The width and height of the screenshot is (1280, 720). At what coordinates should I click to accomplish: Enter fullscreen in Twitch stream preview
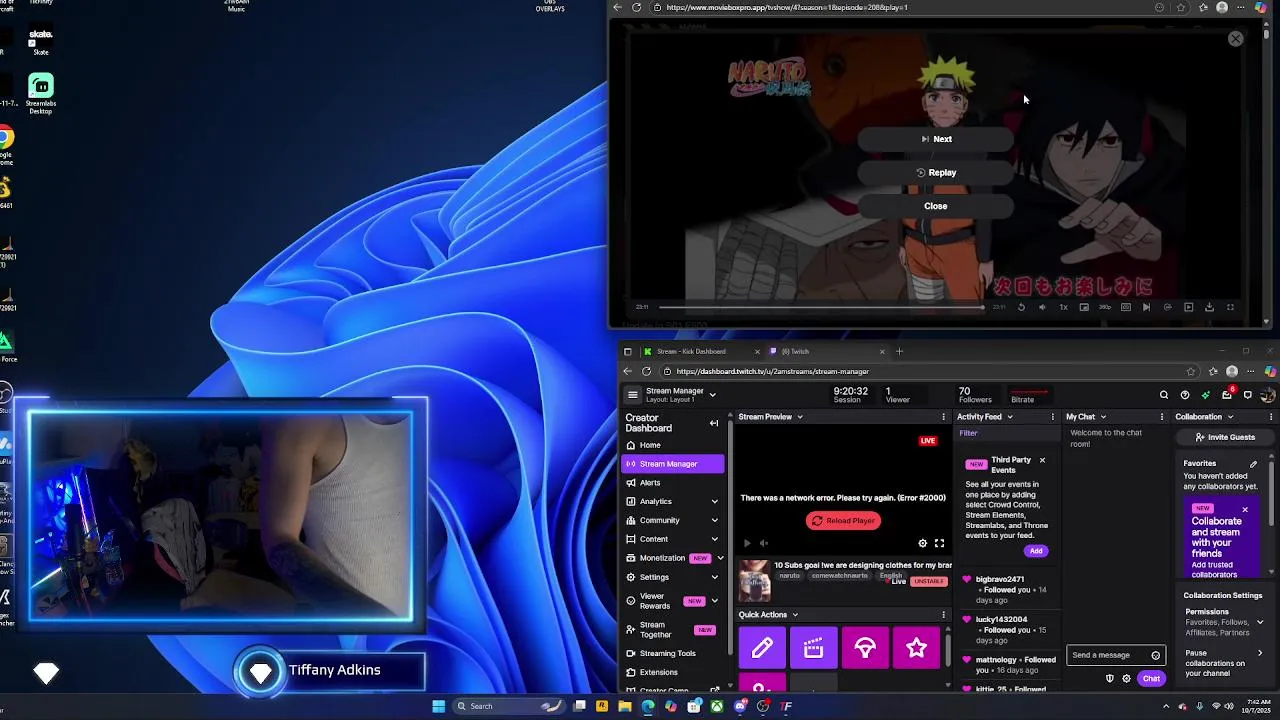(939, 543)
